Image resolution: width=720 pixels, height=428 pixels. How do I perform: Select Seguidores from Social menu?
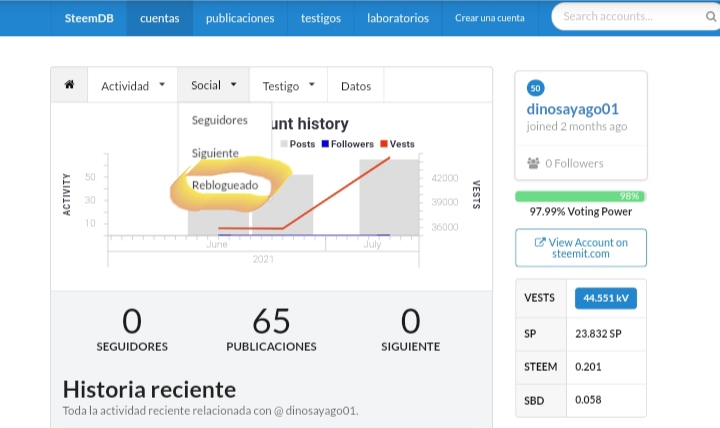pos(219,120)
